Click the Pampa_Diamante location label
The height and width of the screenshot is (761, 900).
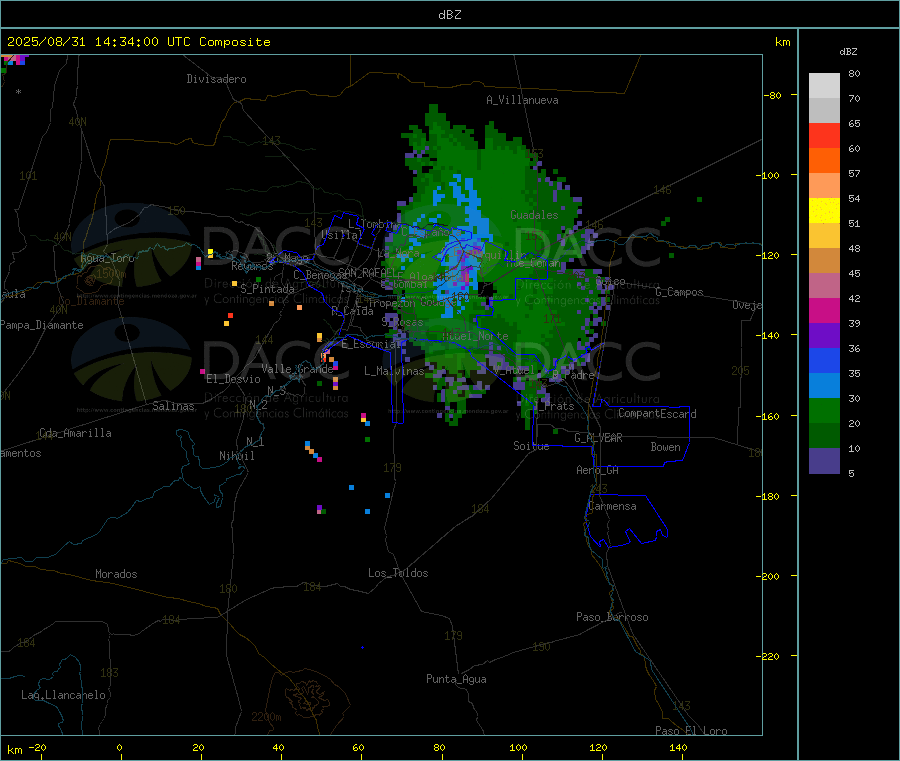(41, 325)
